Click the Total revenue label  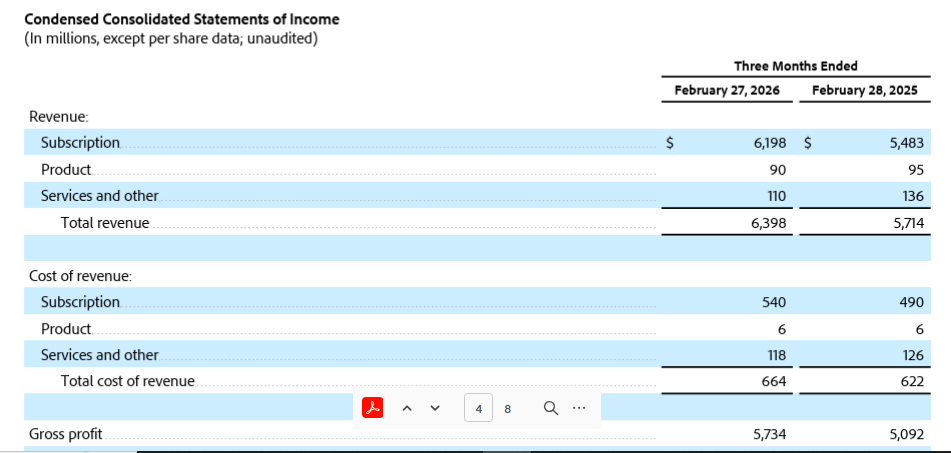[x=105, y=223]
